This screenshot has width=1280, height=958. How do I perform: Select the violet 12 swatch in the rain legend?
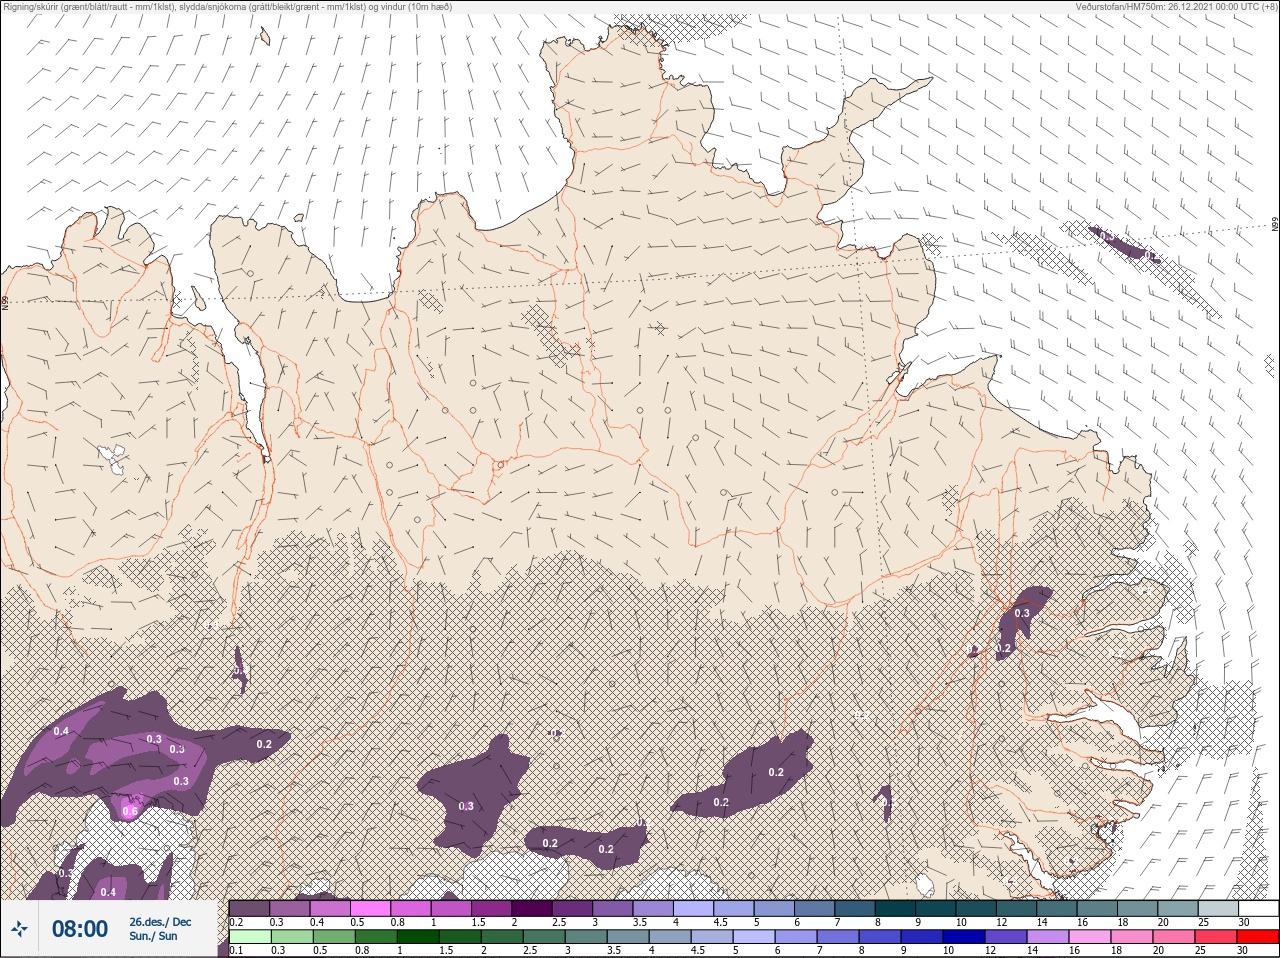point(1005,937)
